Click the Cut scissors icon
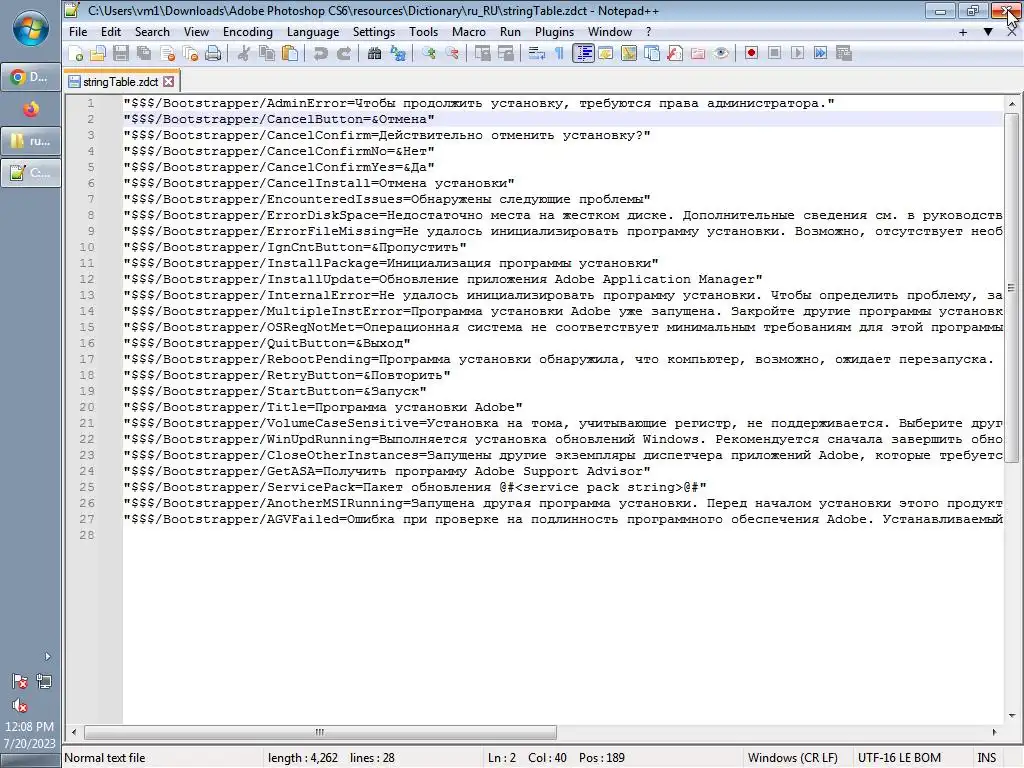The image size is (1024, 768). click(243, 54)
